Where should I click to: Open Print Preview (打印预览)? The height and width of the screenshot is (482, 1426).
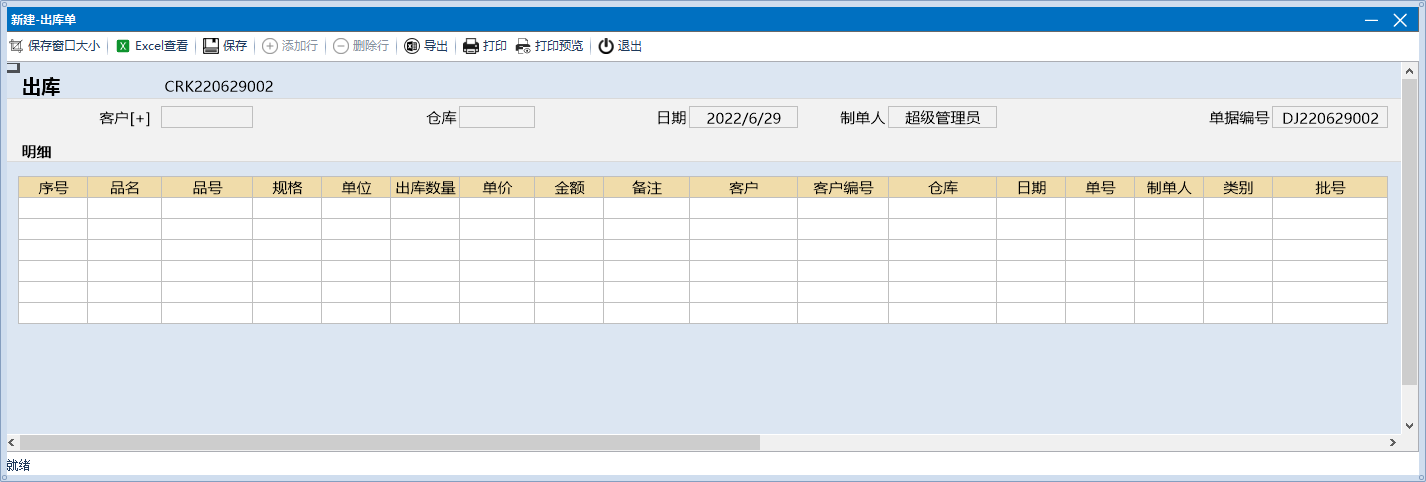click(523, 46)
